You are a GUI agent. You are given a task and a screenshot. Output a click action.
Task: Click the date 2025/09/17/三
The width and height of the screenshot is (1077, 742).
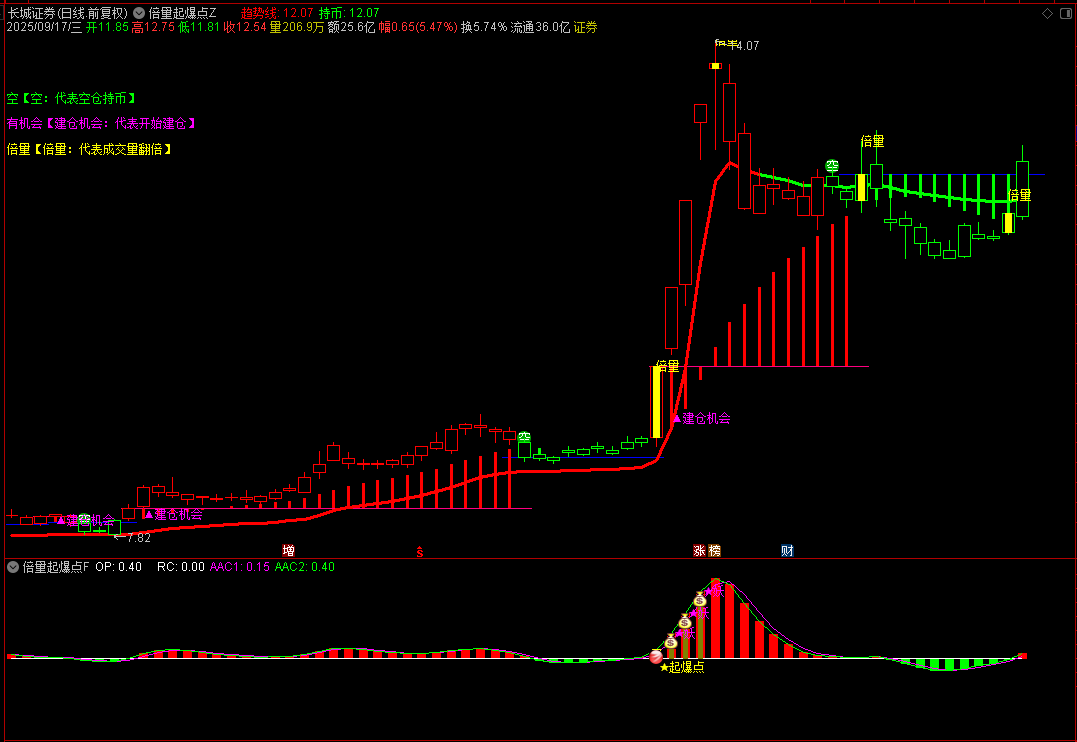coord(44,27)
